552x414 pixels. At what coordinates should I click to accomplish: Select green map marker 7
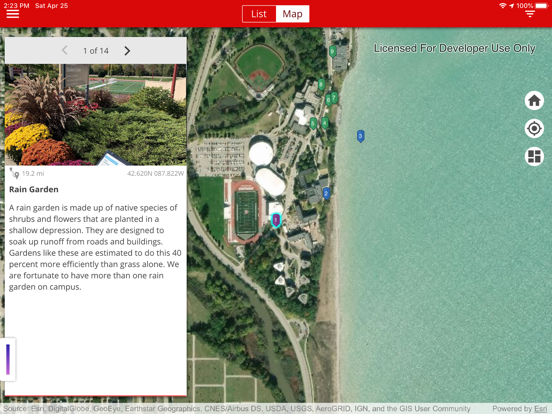pos(334,98)
